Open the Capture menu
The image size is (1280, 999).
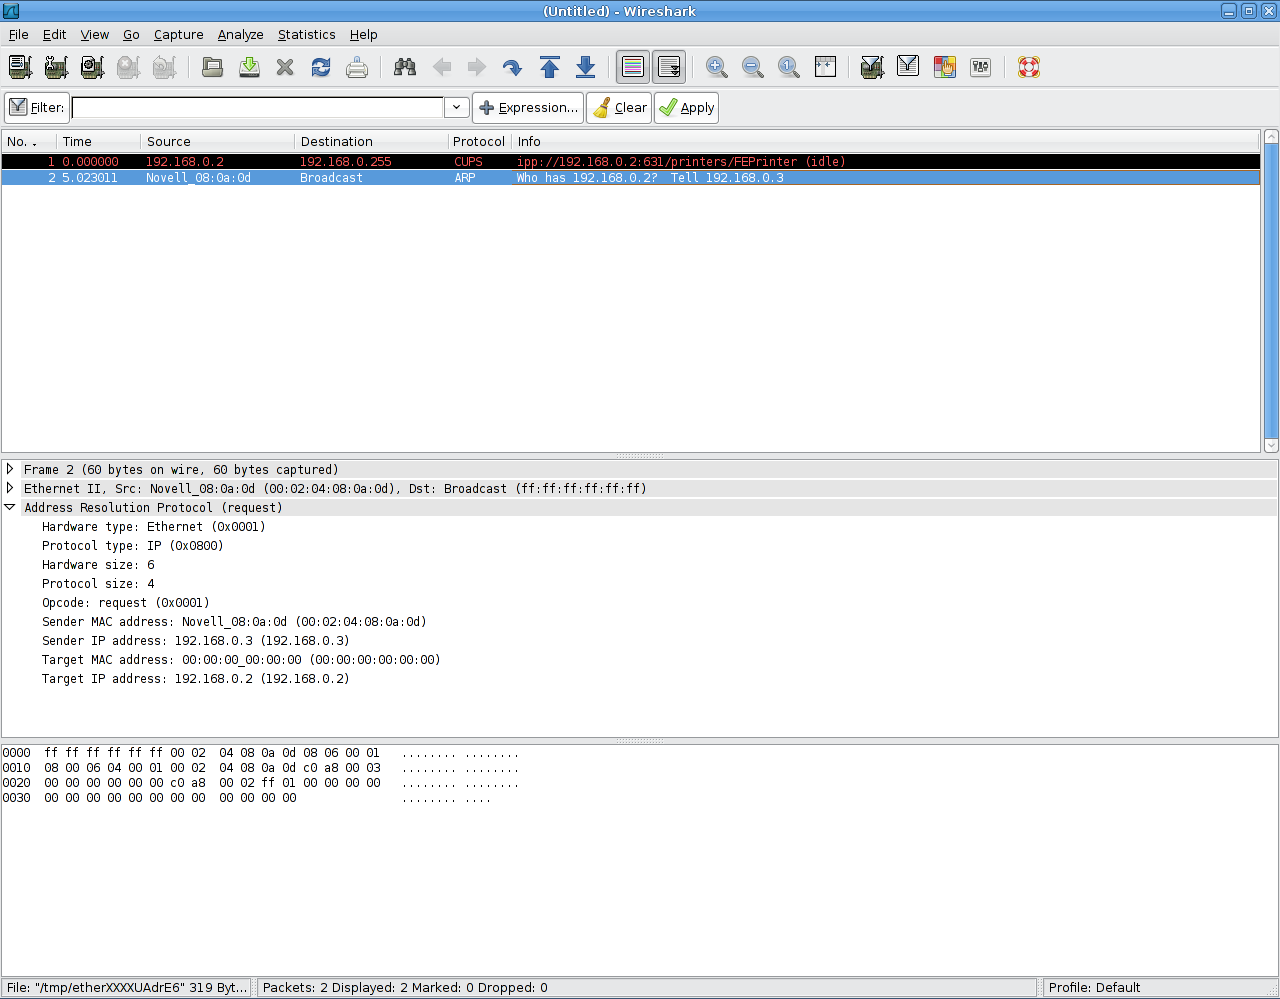coord(179,34)
